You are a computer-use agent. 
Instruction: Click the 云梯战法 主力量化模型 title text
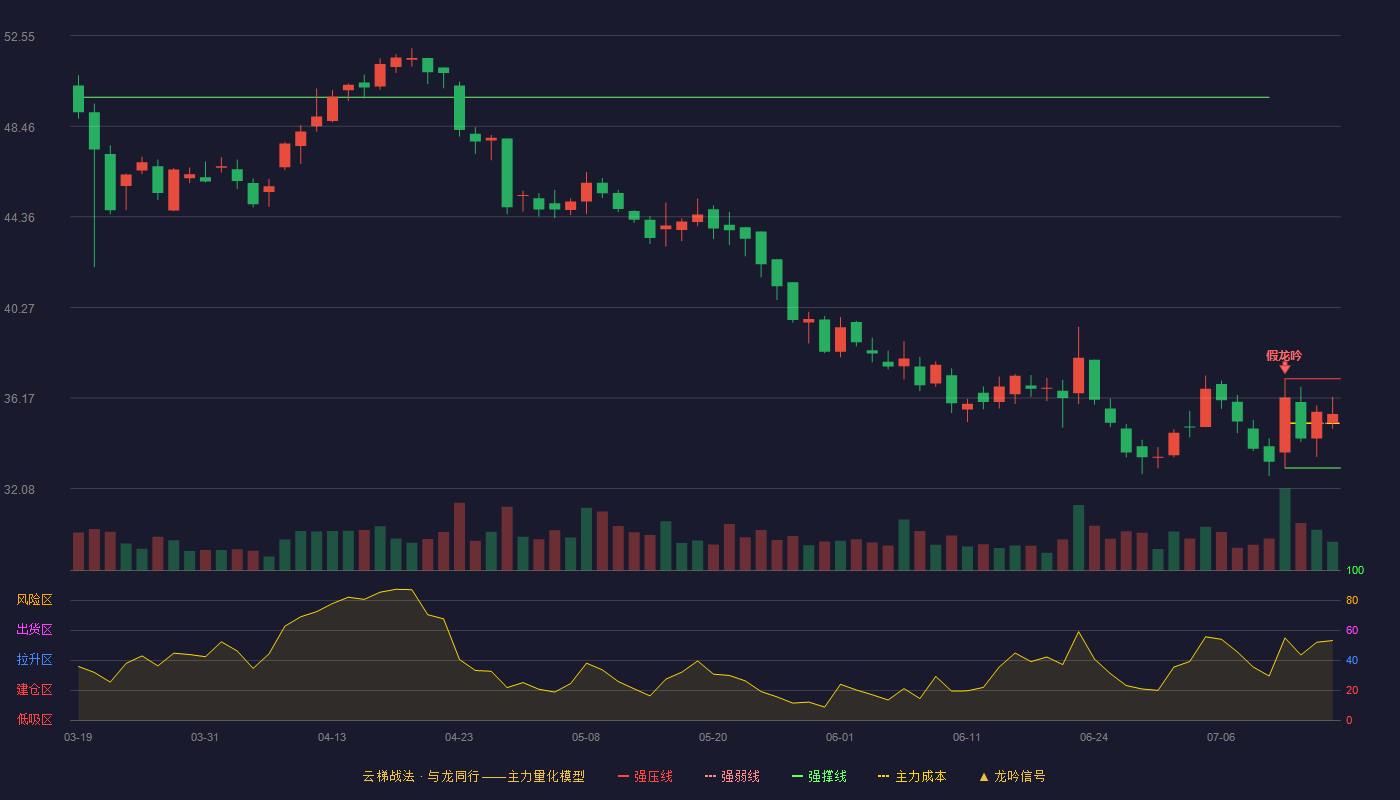[x=473, y=776]
